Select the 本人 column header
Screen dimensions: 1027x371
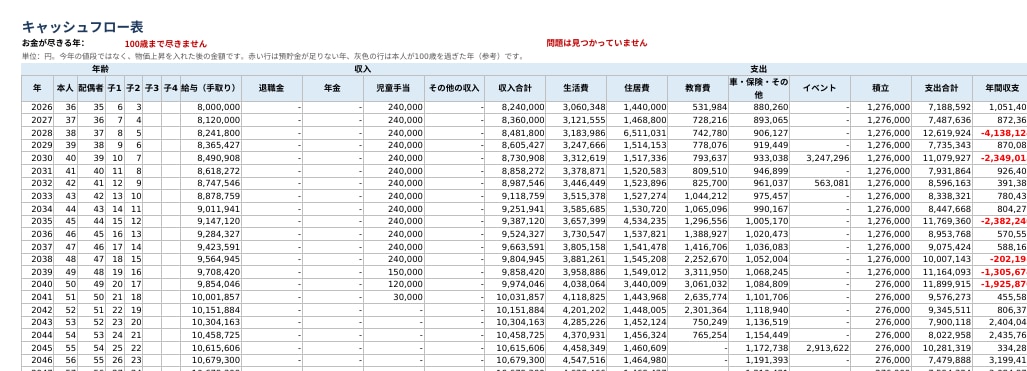[65, 88]
